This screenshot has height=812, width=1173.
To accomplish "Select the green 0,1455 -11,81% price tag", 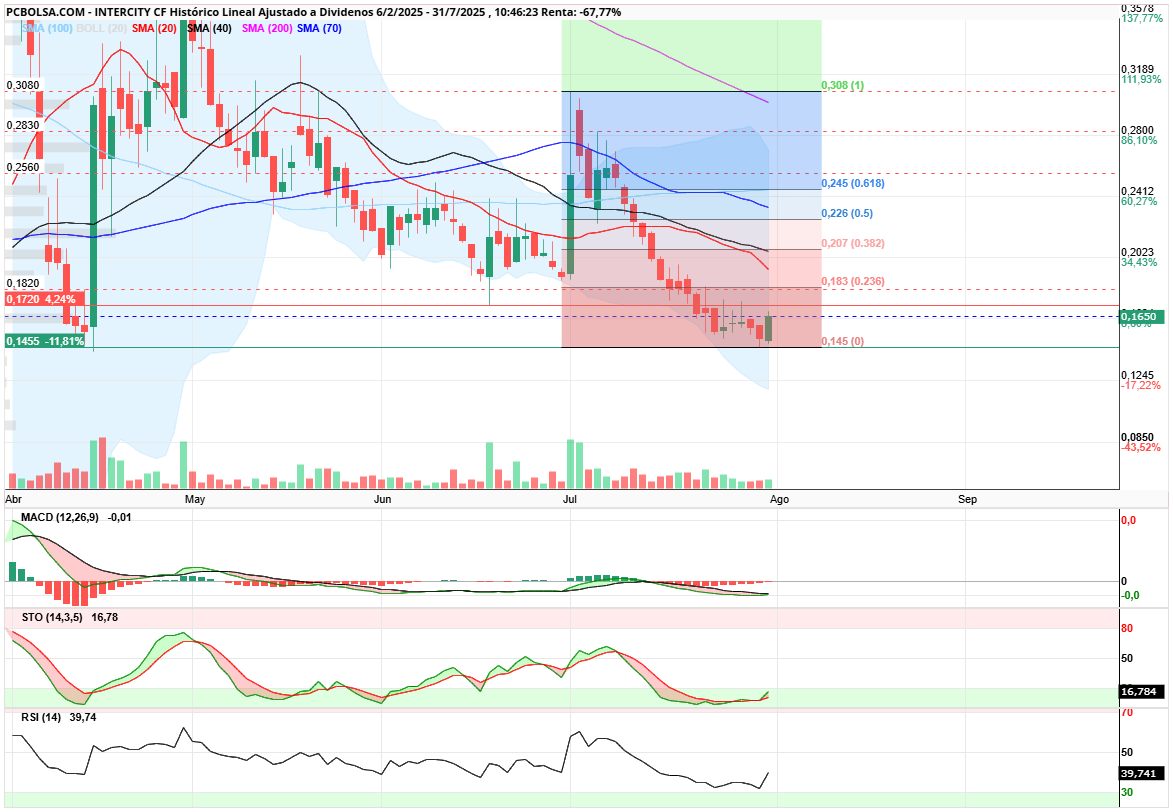I will click(x=45, y=341).
